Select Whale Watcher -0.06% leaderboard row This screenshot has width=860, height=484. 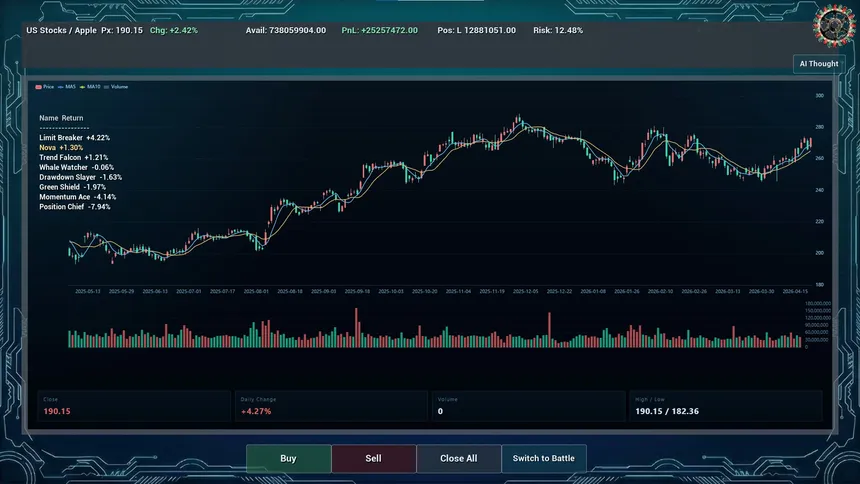point(77,167)
